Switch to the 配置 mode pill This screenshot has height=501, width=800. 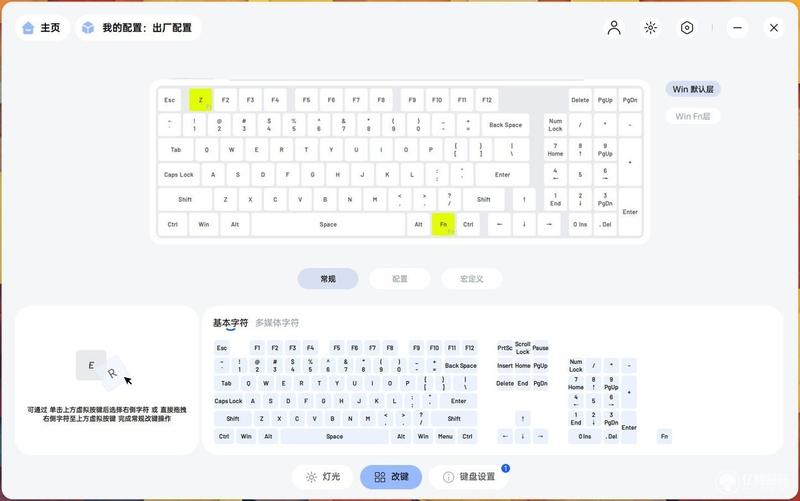399,279
